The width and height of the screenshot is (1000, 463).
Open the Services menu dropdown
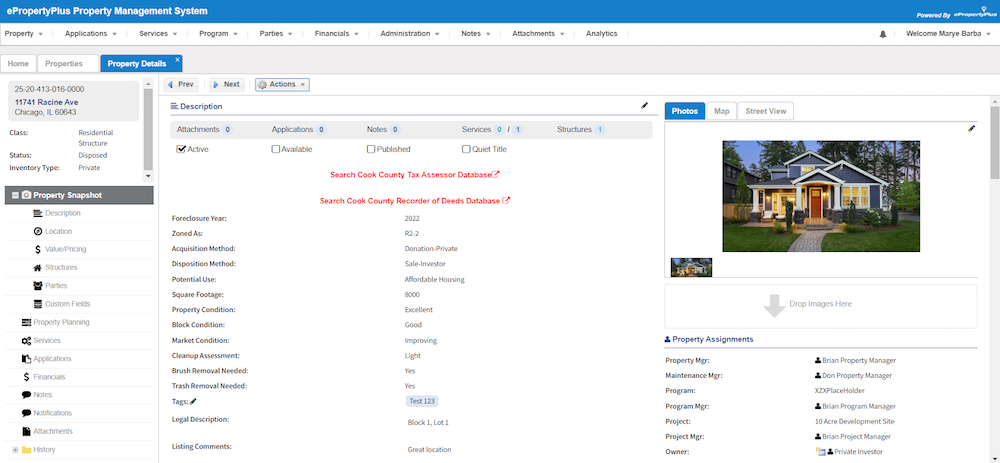(x=158, y=34)
